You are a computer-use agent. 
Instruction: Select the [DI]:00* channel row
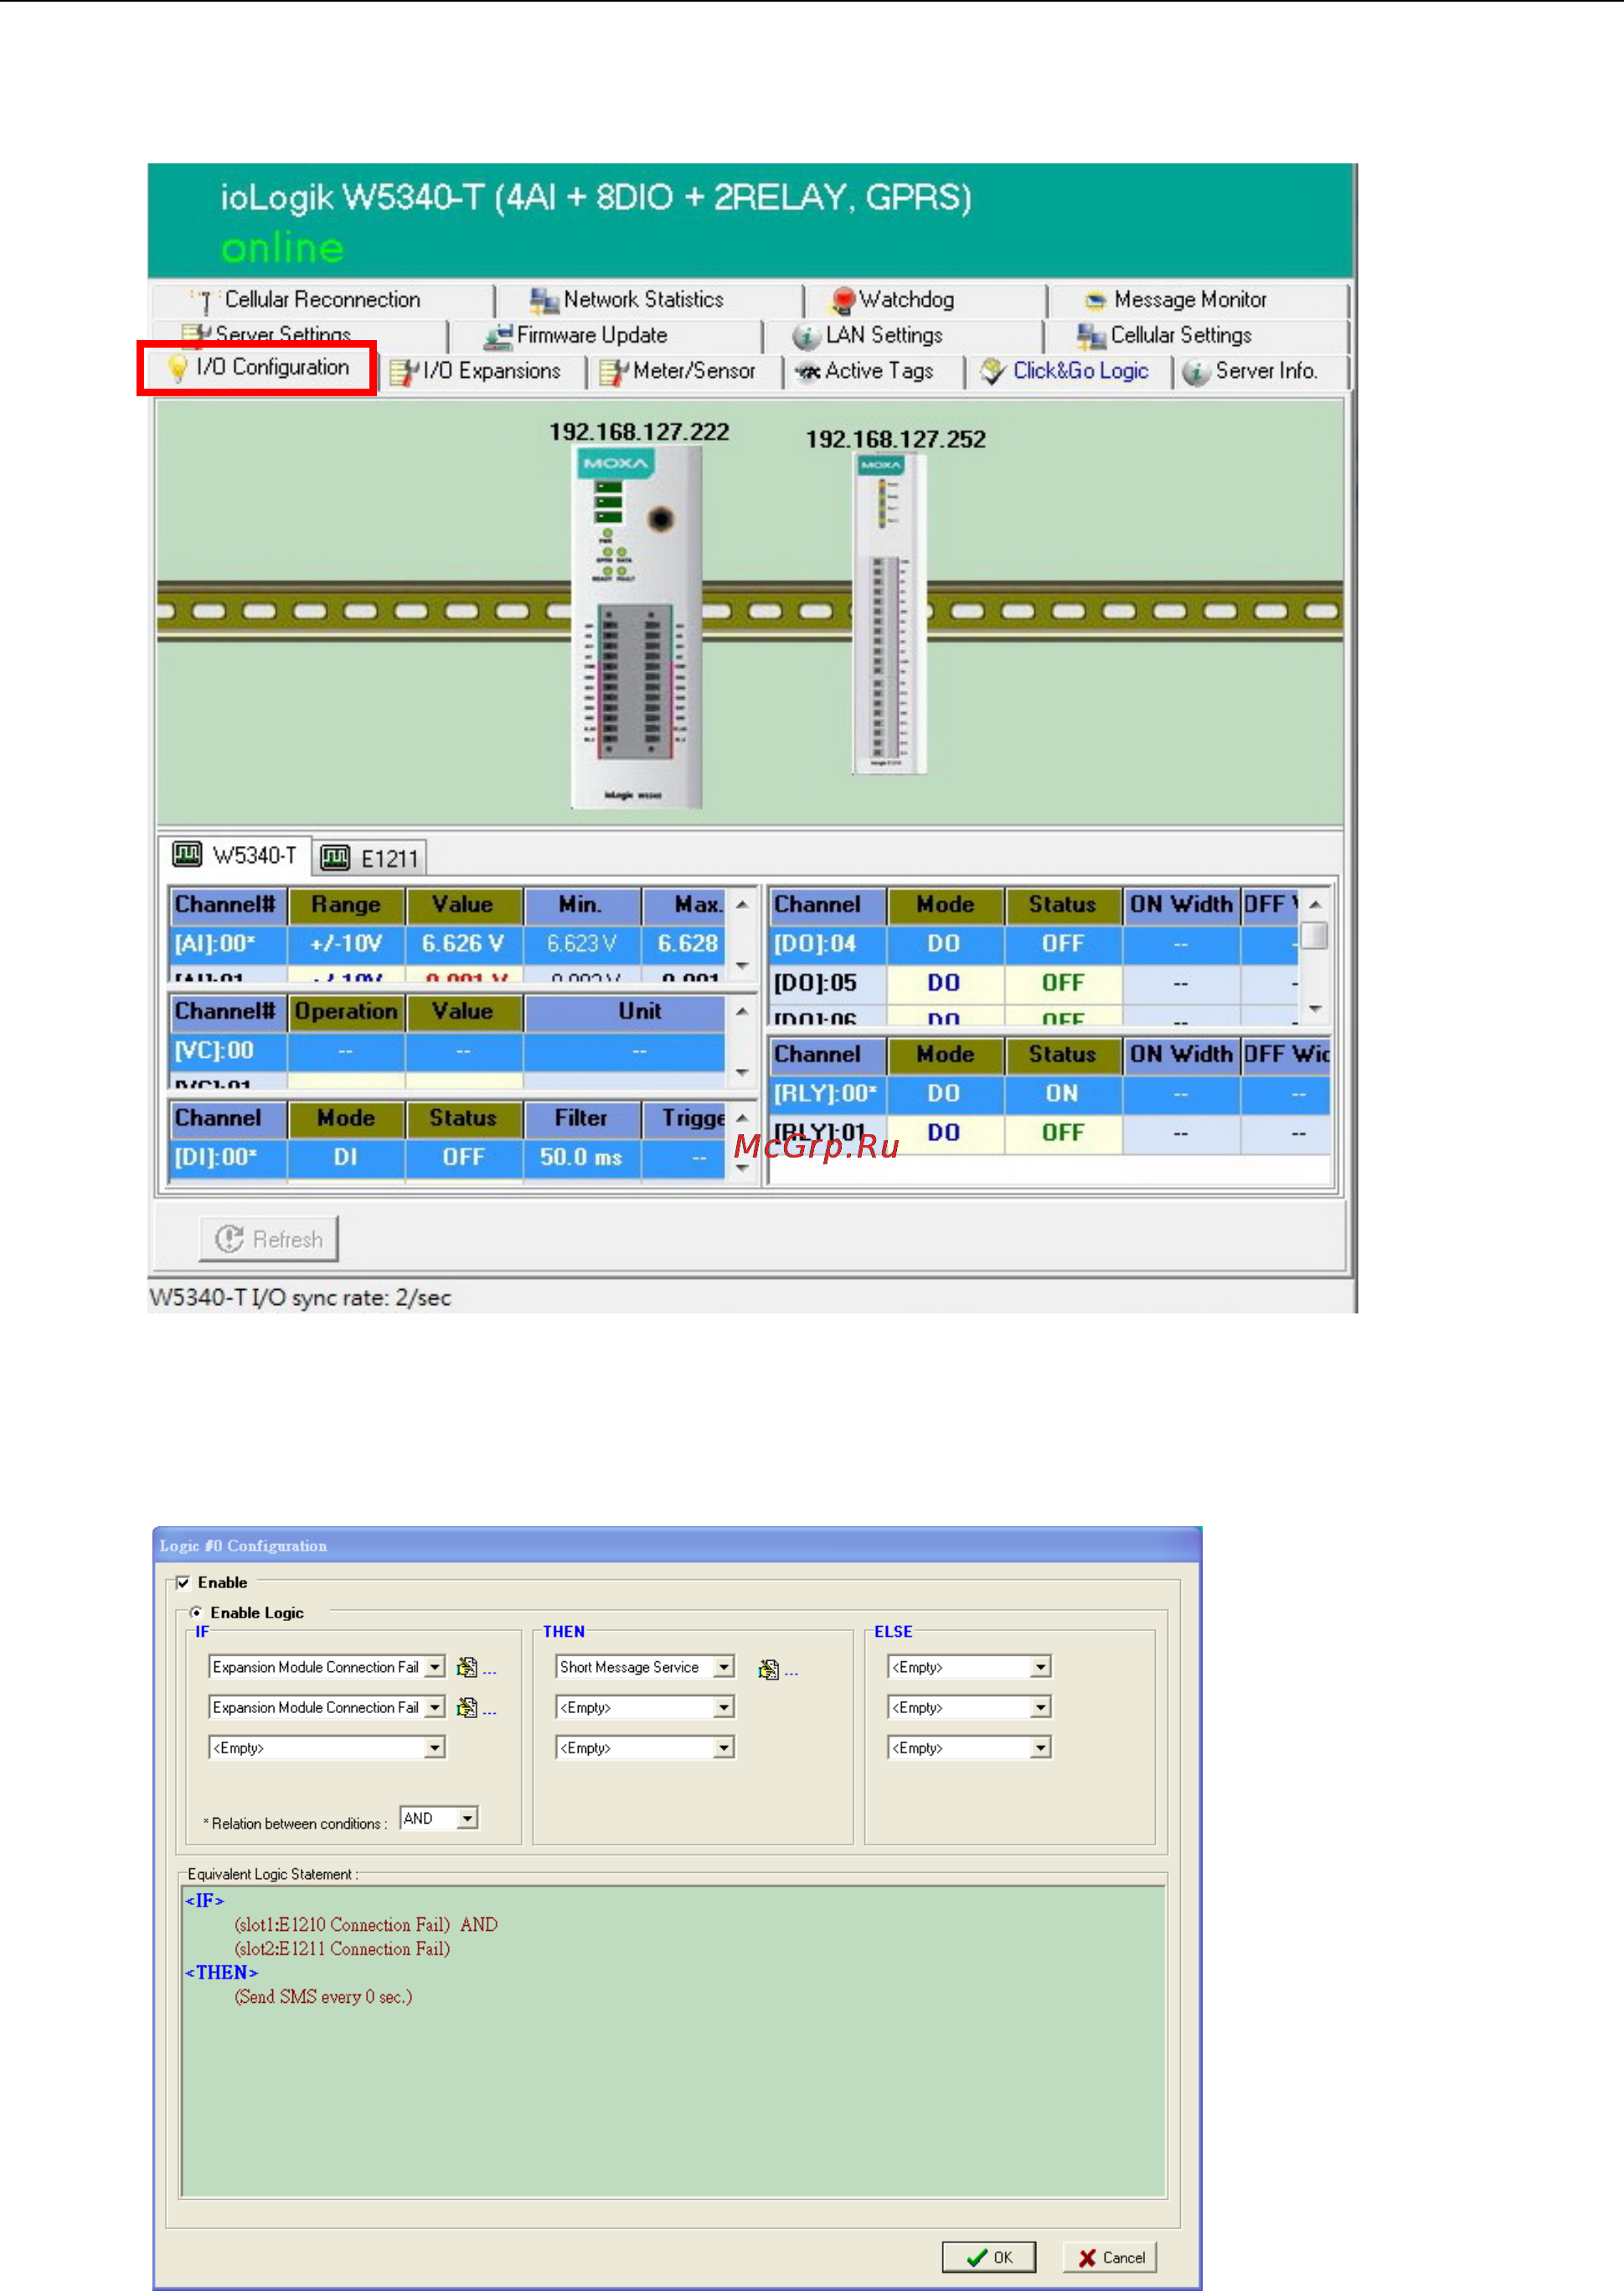447,1158
